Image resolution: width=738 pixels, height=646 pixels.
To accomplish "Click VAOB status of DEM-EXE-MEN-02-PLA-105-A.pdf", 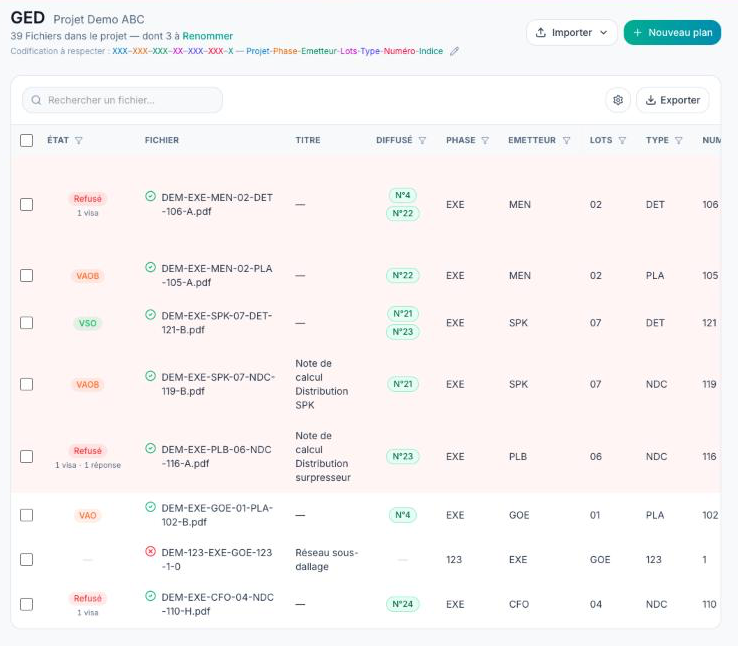I will (x=88, y=276).
